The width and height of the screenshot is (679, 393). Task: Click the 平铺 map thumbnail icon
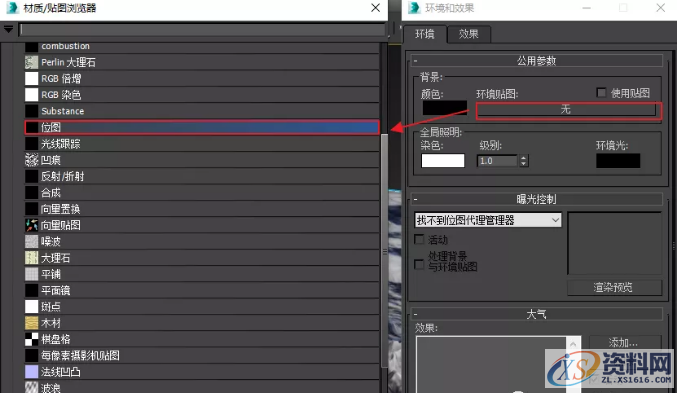coord(31,274)
